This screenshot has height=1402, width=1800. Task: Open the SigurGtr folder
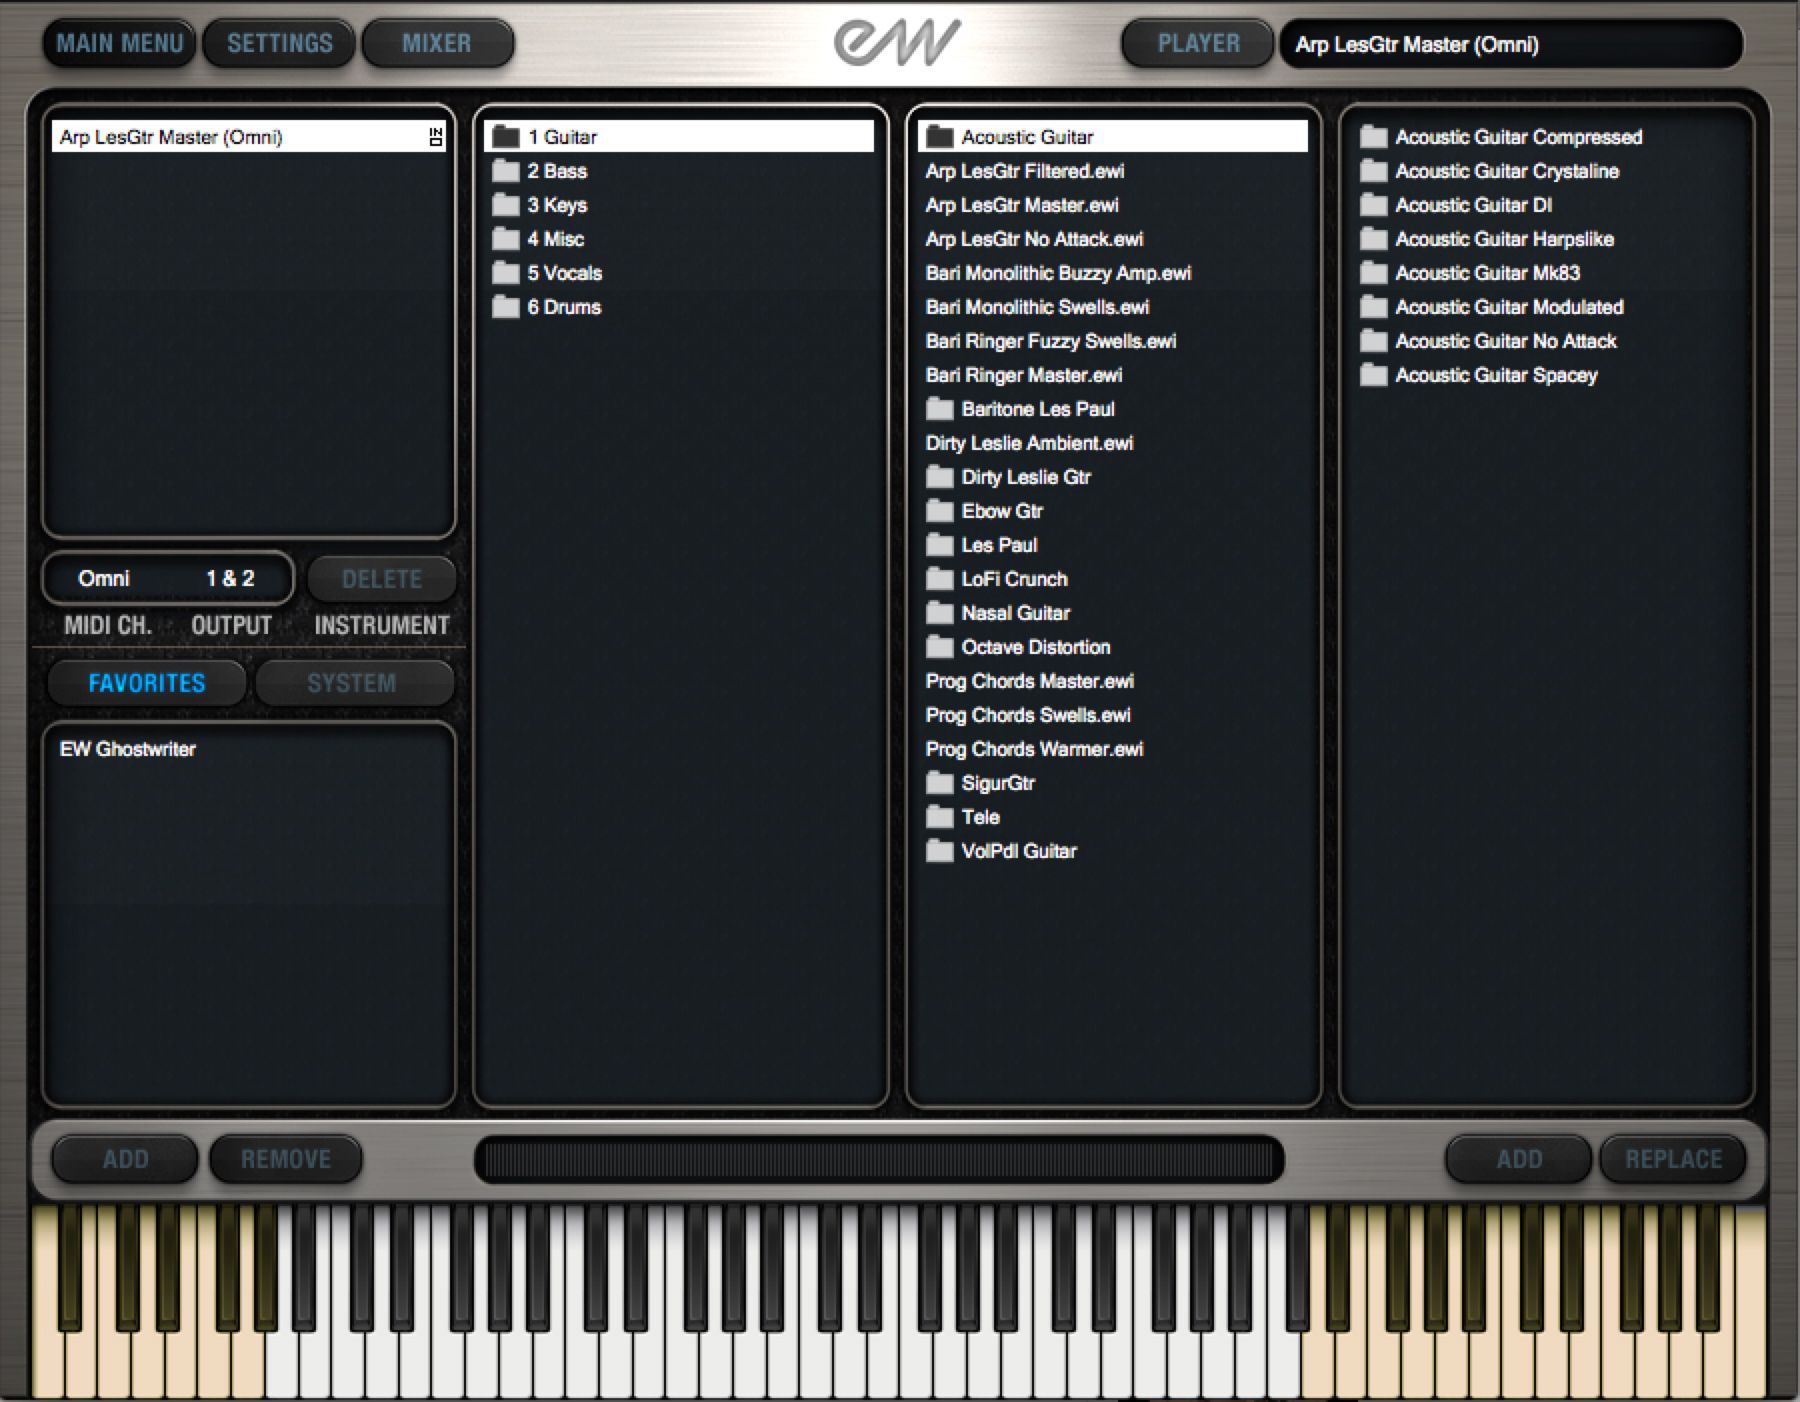click(x=980, y=783)
